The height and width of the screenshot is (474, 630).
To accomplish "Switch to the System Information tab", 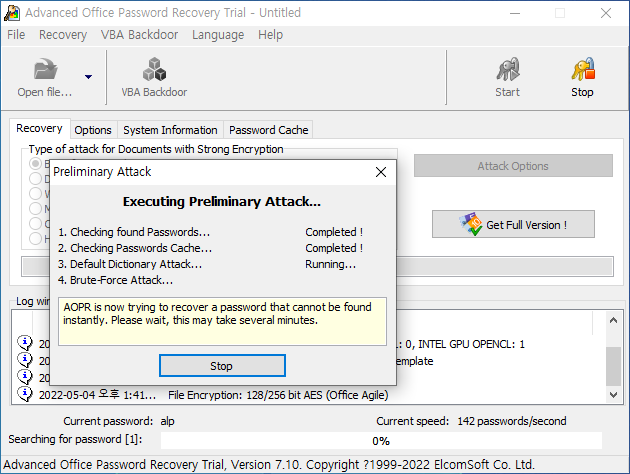I will (x=170, y=130).
